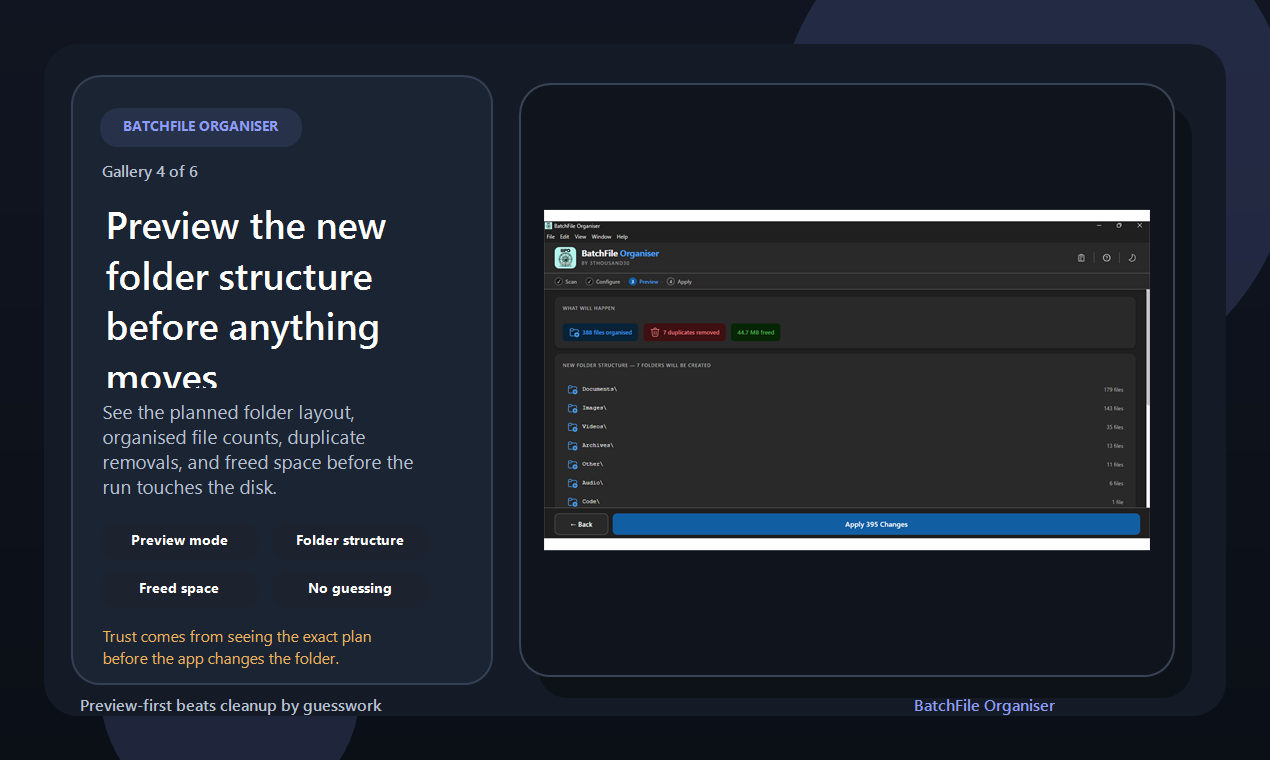The width and height of the screenshot is (1270, 760).
Task: Select the Documents folder icon
Action: [x=571, y=389]
